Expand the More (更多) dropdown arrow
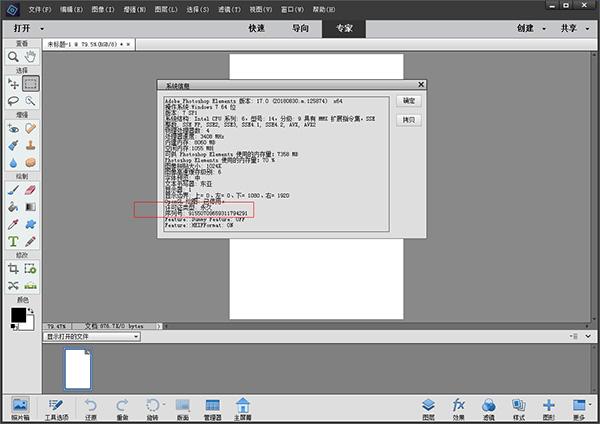 [590, 404]
